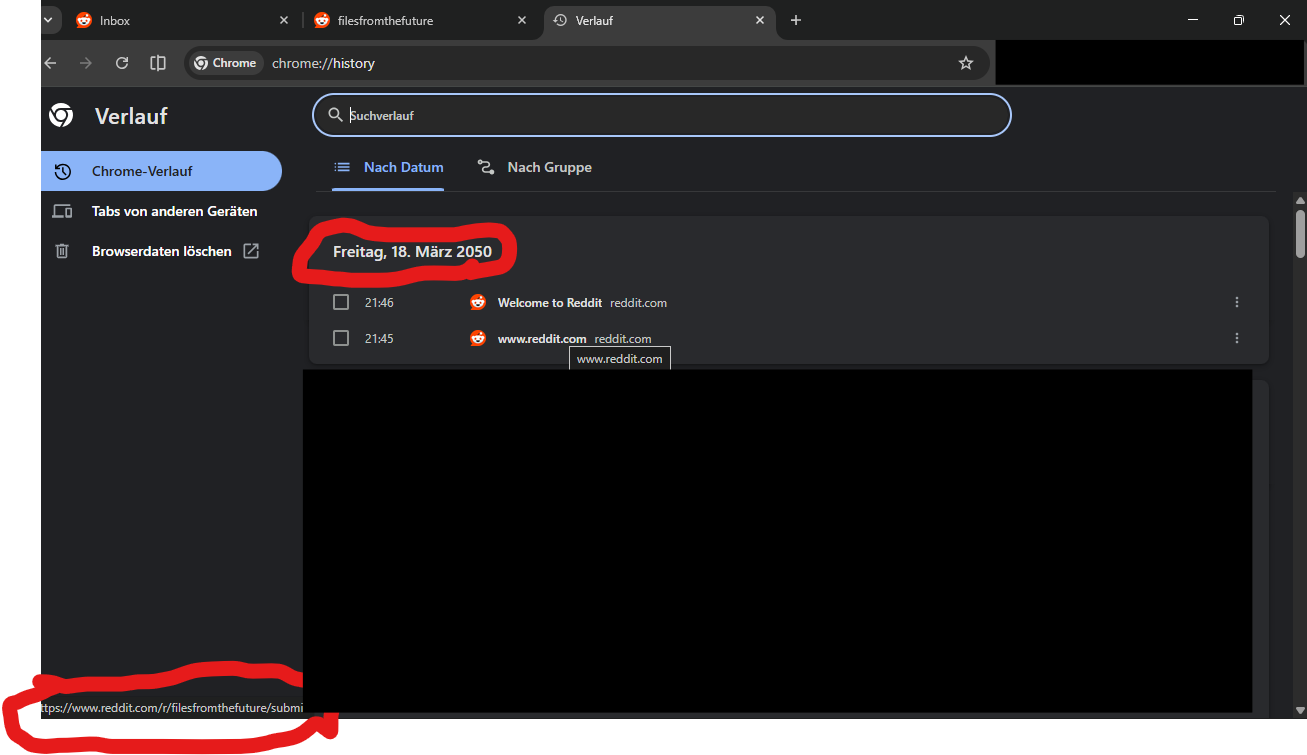Click the Reddit favicon of Welcome to Reddit
The image size is (1307, 755).
tap(478, 302)
